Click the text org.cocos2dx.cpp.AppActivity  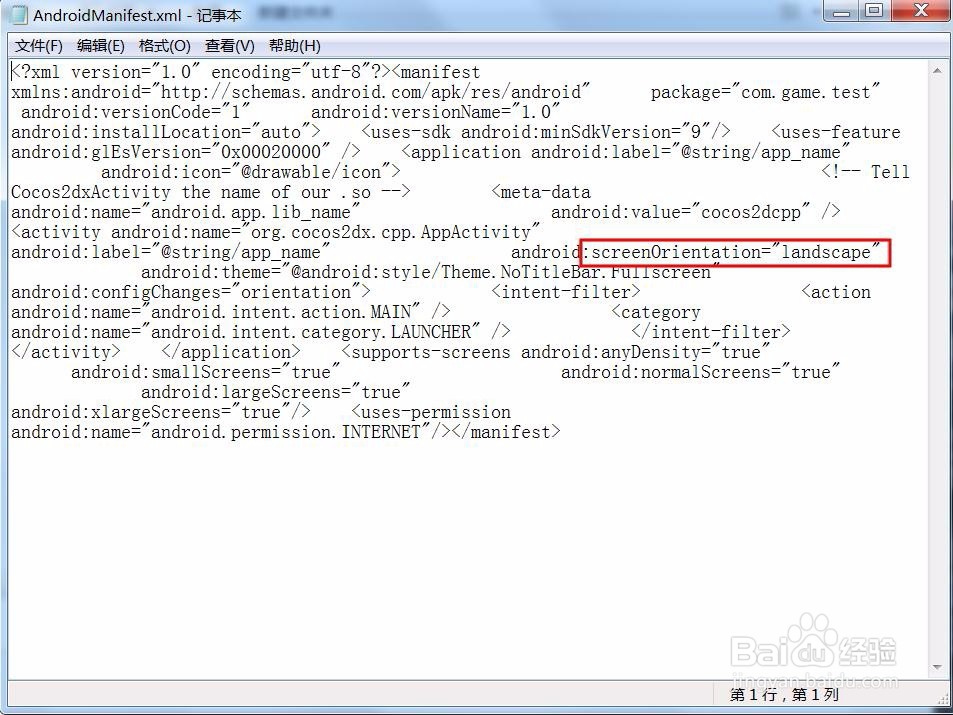[x=390, y=233]
